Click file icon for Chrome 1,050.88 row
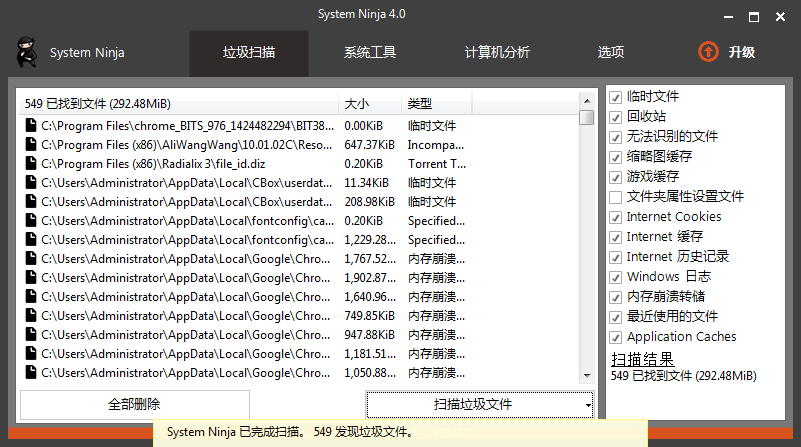This screenshot has width=801, height=447. [x=31, y=372]
